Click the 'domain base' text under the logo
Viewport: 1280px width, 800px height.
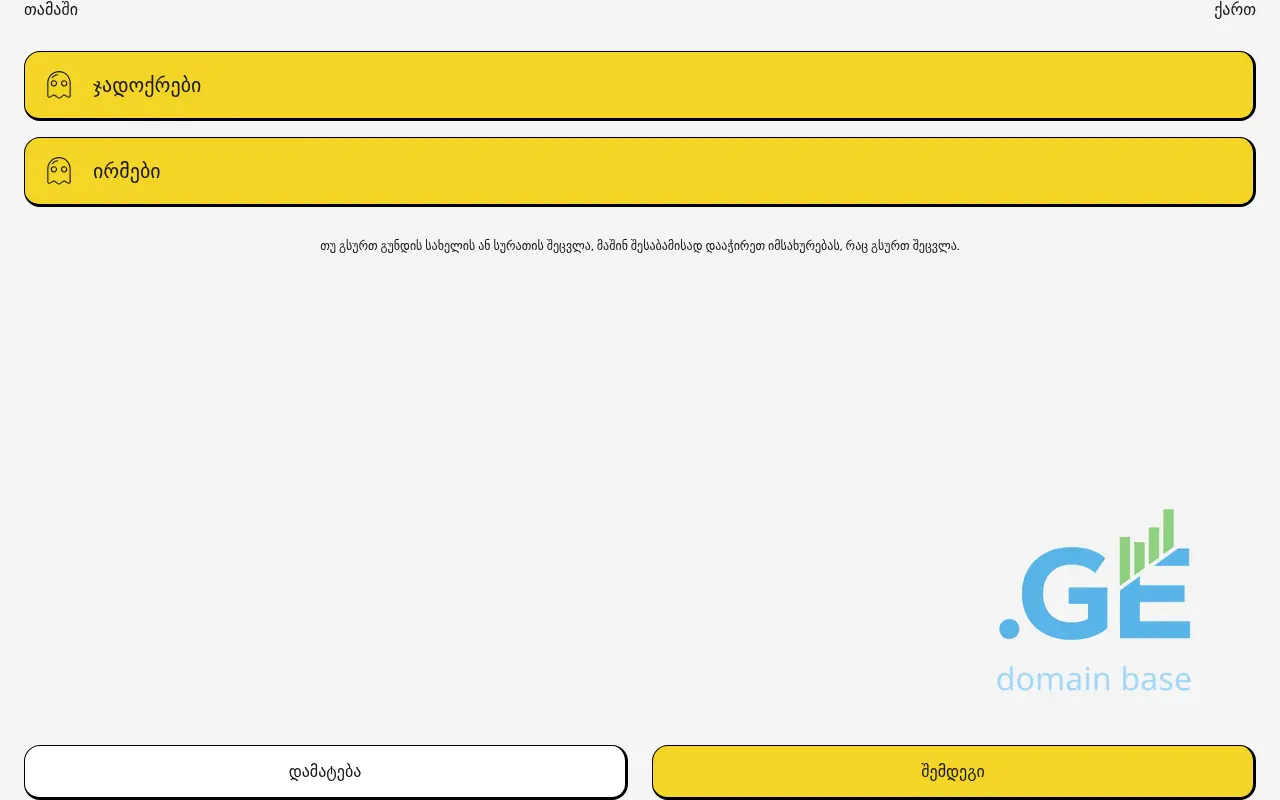[x=1093, y=680]
